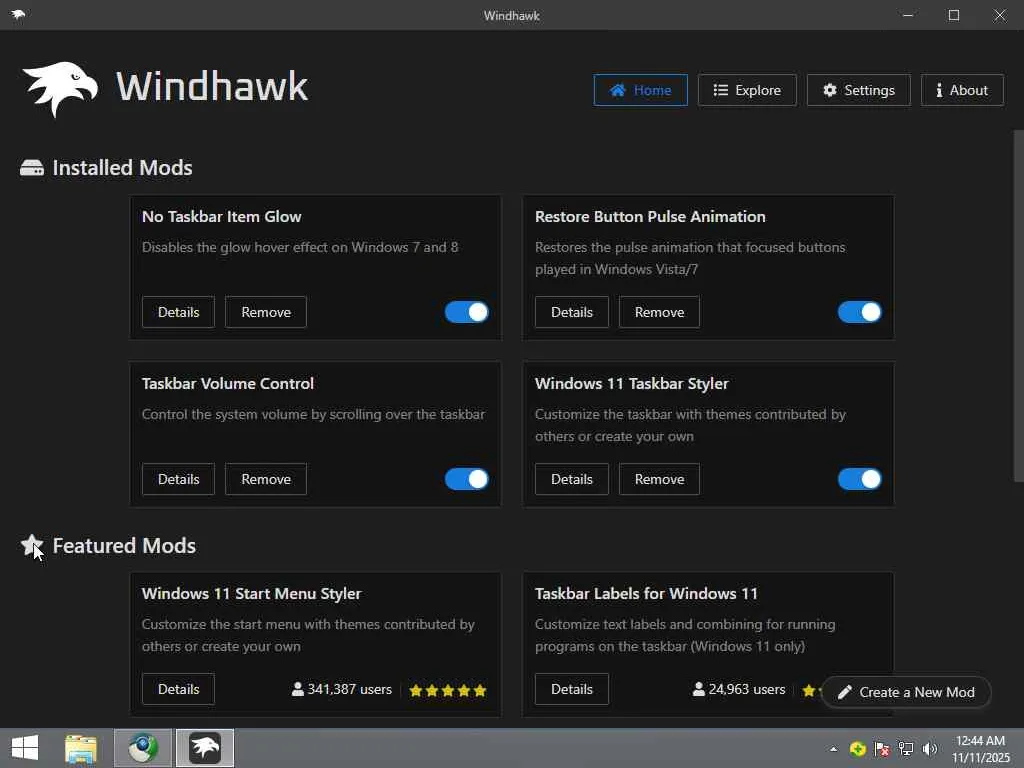
Task: Open Details for No Taskbar Item Glow
Action: pyautogui.click(x=178, y=312)
